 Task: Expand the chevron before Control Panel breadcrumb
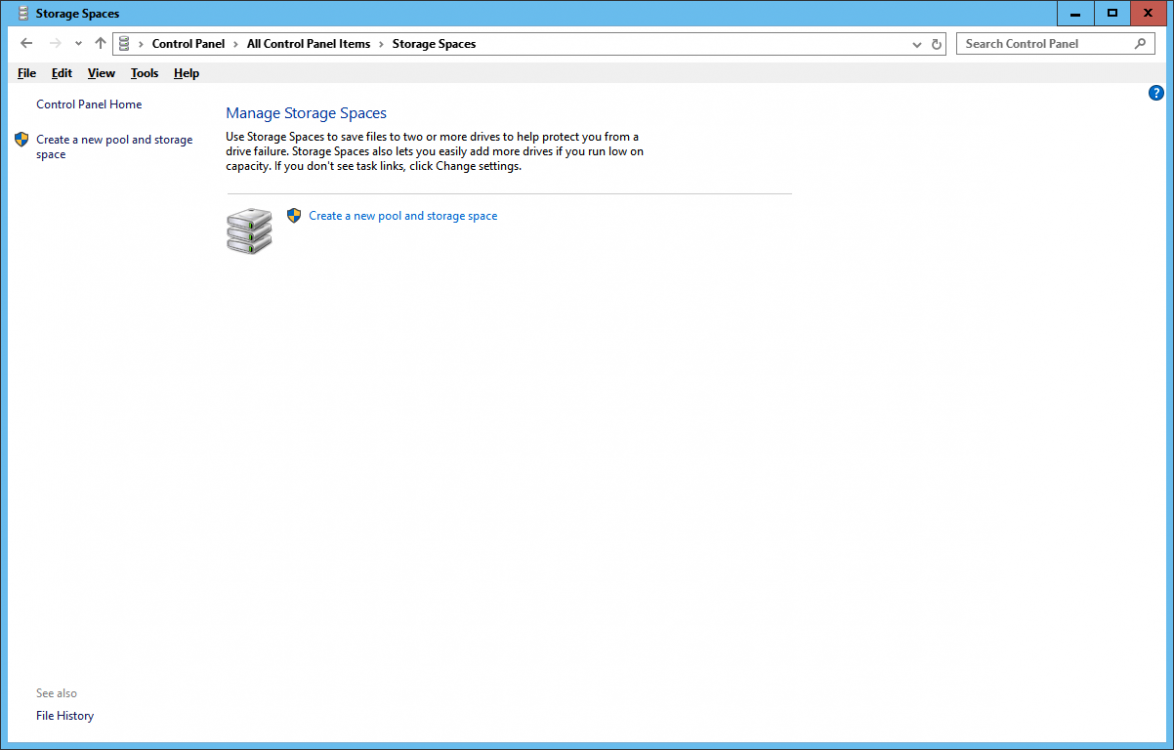click(x=141, y=44)
